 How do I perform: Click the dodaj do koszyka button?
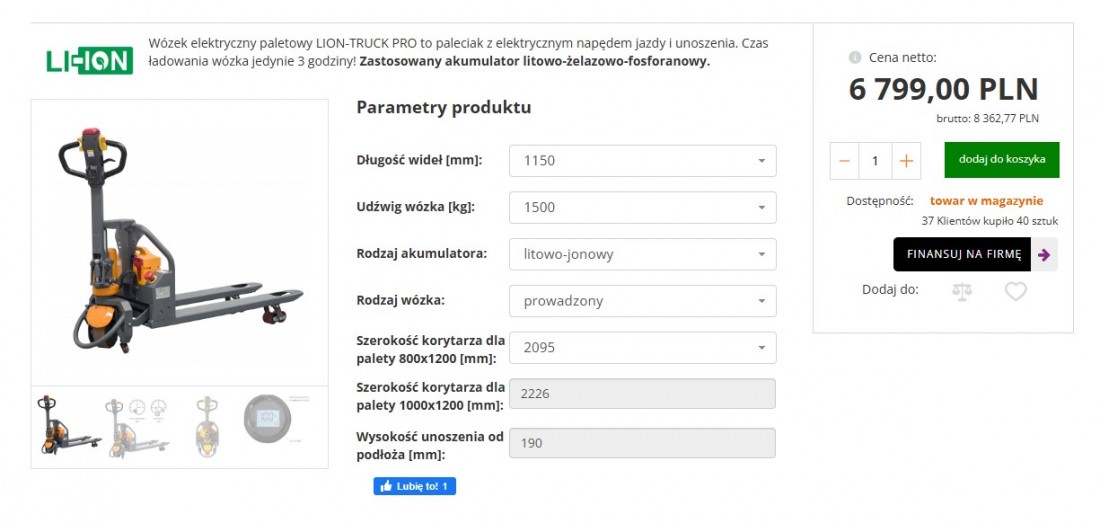1002,160
